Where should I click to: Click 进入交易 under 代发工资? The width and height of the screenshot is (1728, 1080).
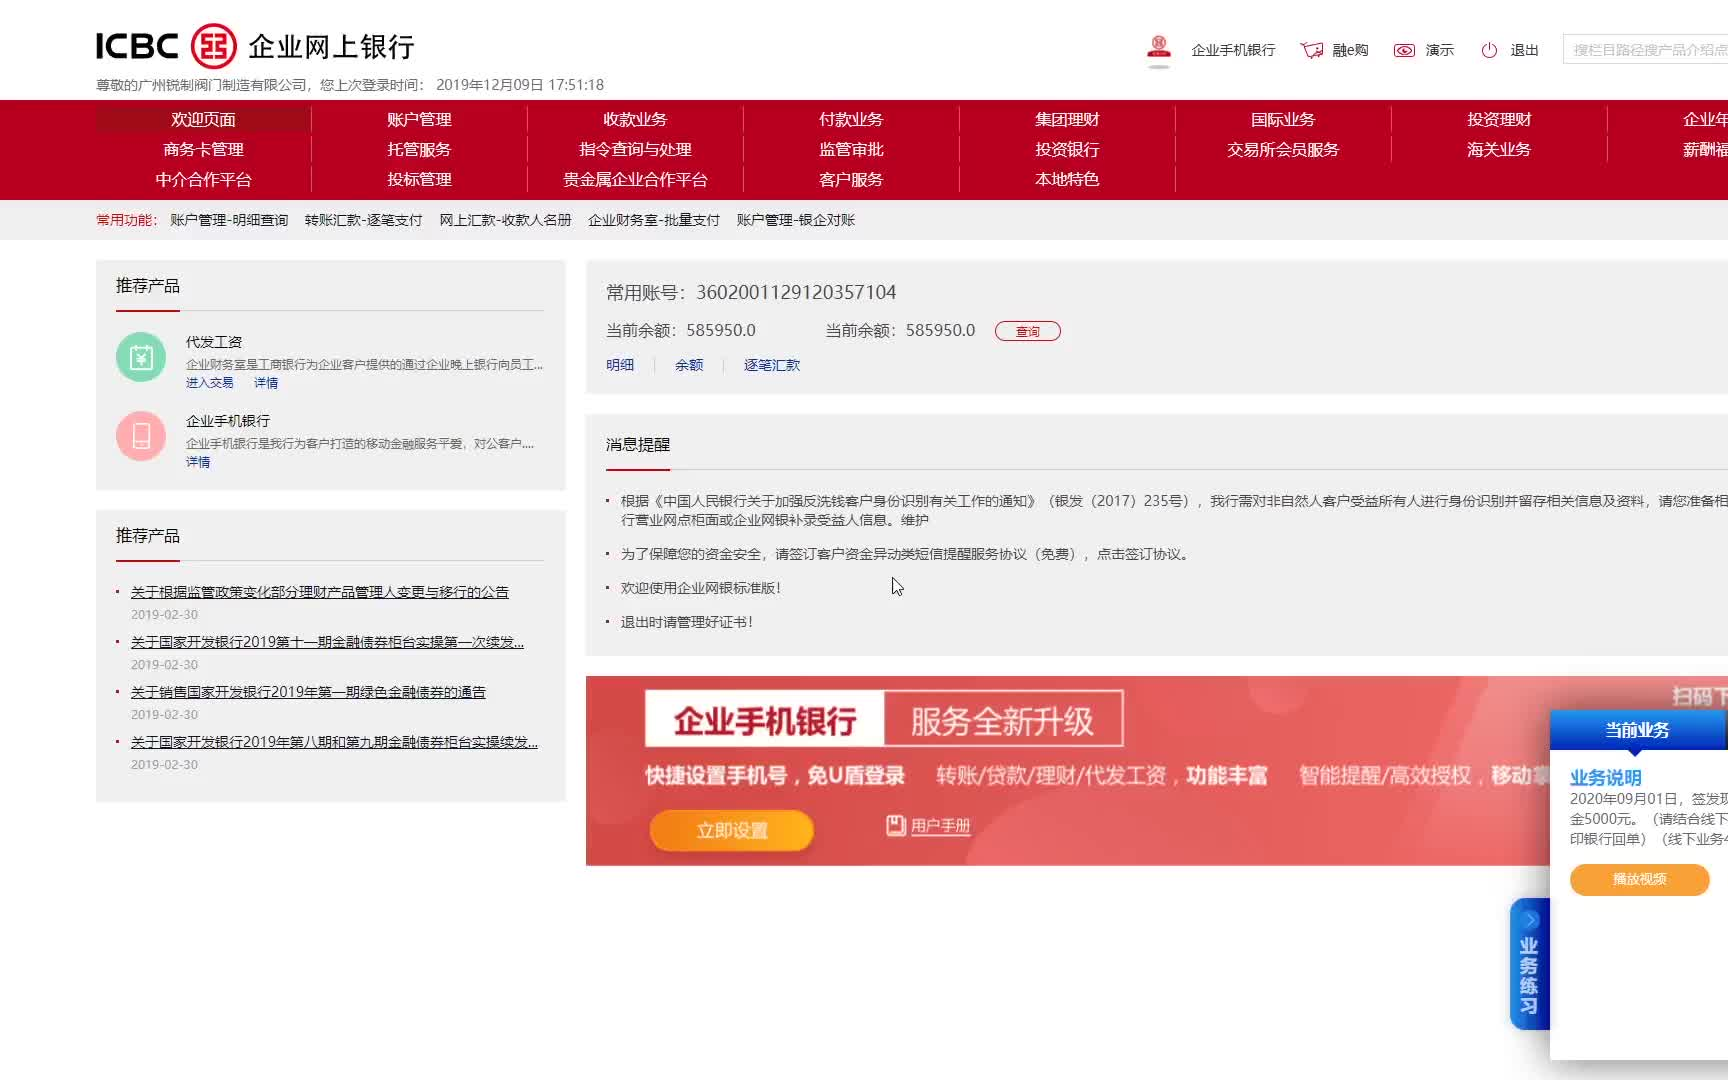(x=209, y=383)
